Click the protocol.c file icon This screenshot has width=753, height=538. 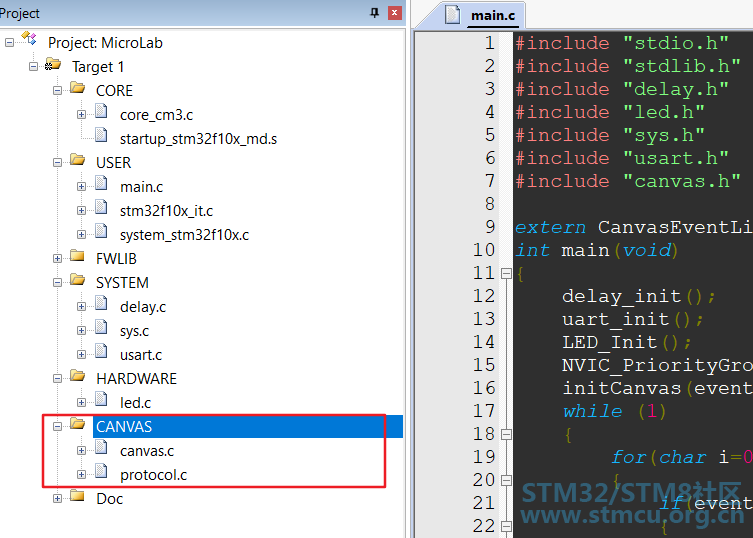click(x=101, y=472)
